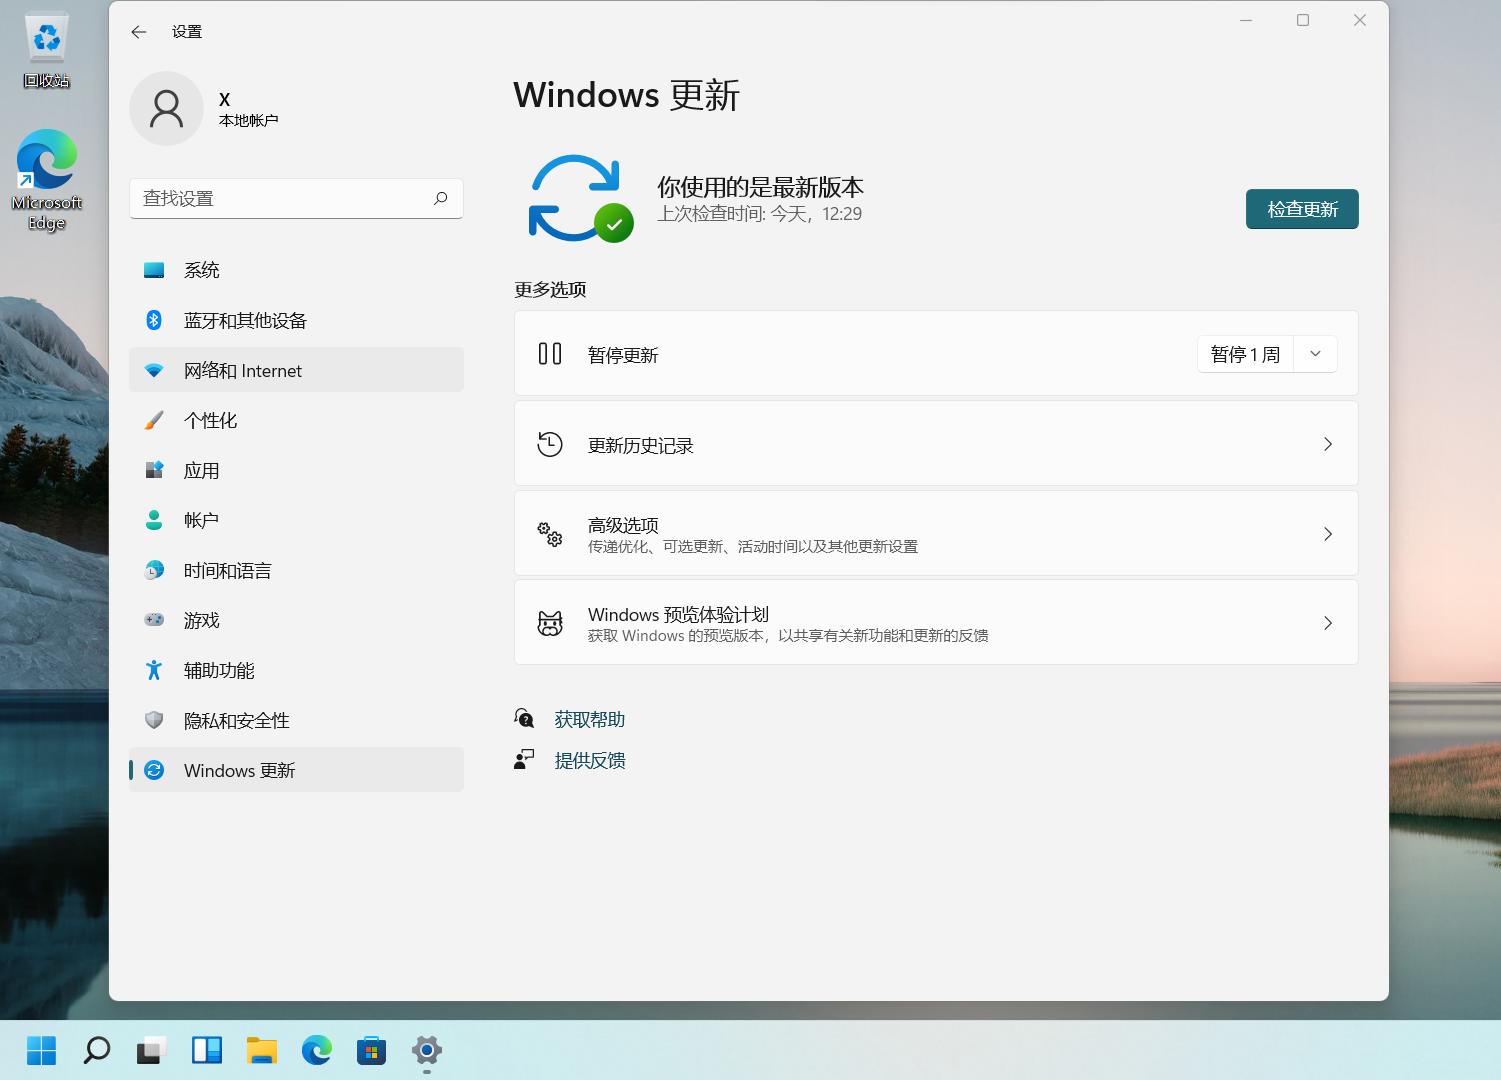The image size is (1501, 1080).
Task: Open the user account avatar for X
Action: tap(166, 108)
